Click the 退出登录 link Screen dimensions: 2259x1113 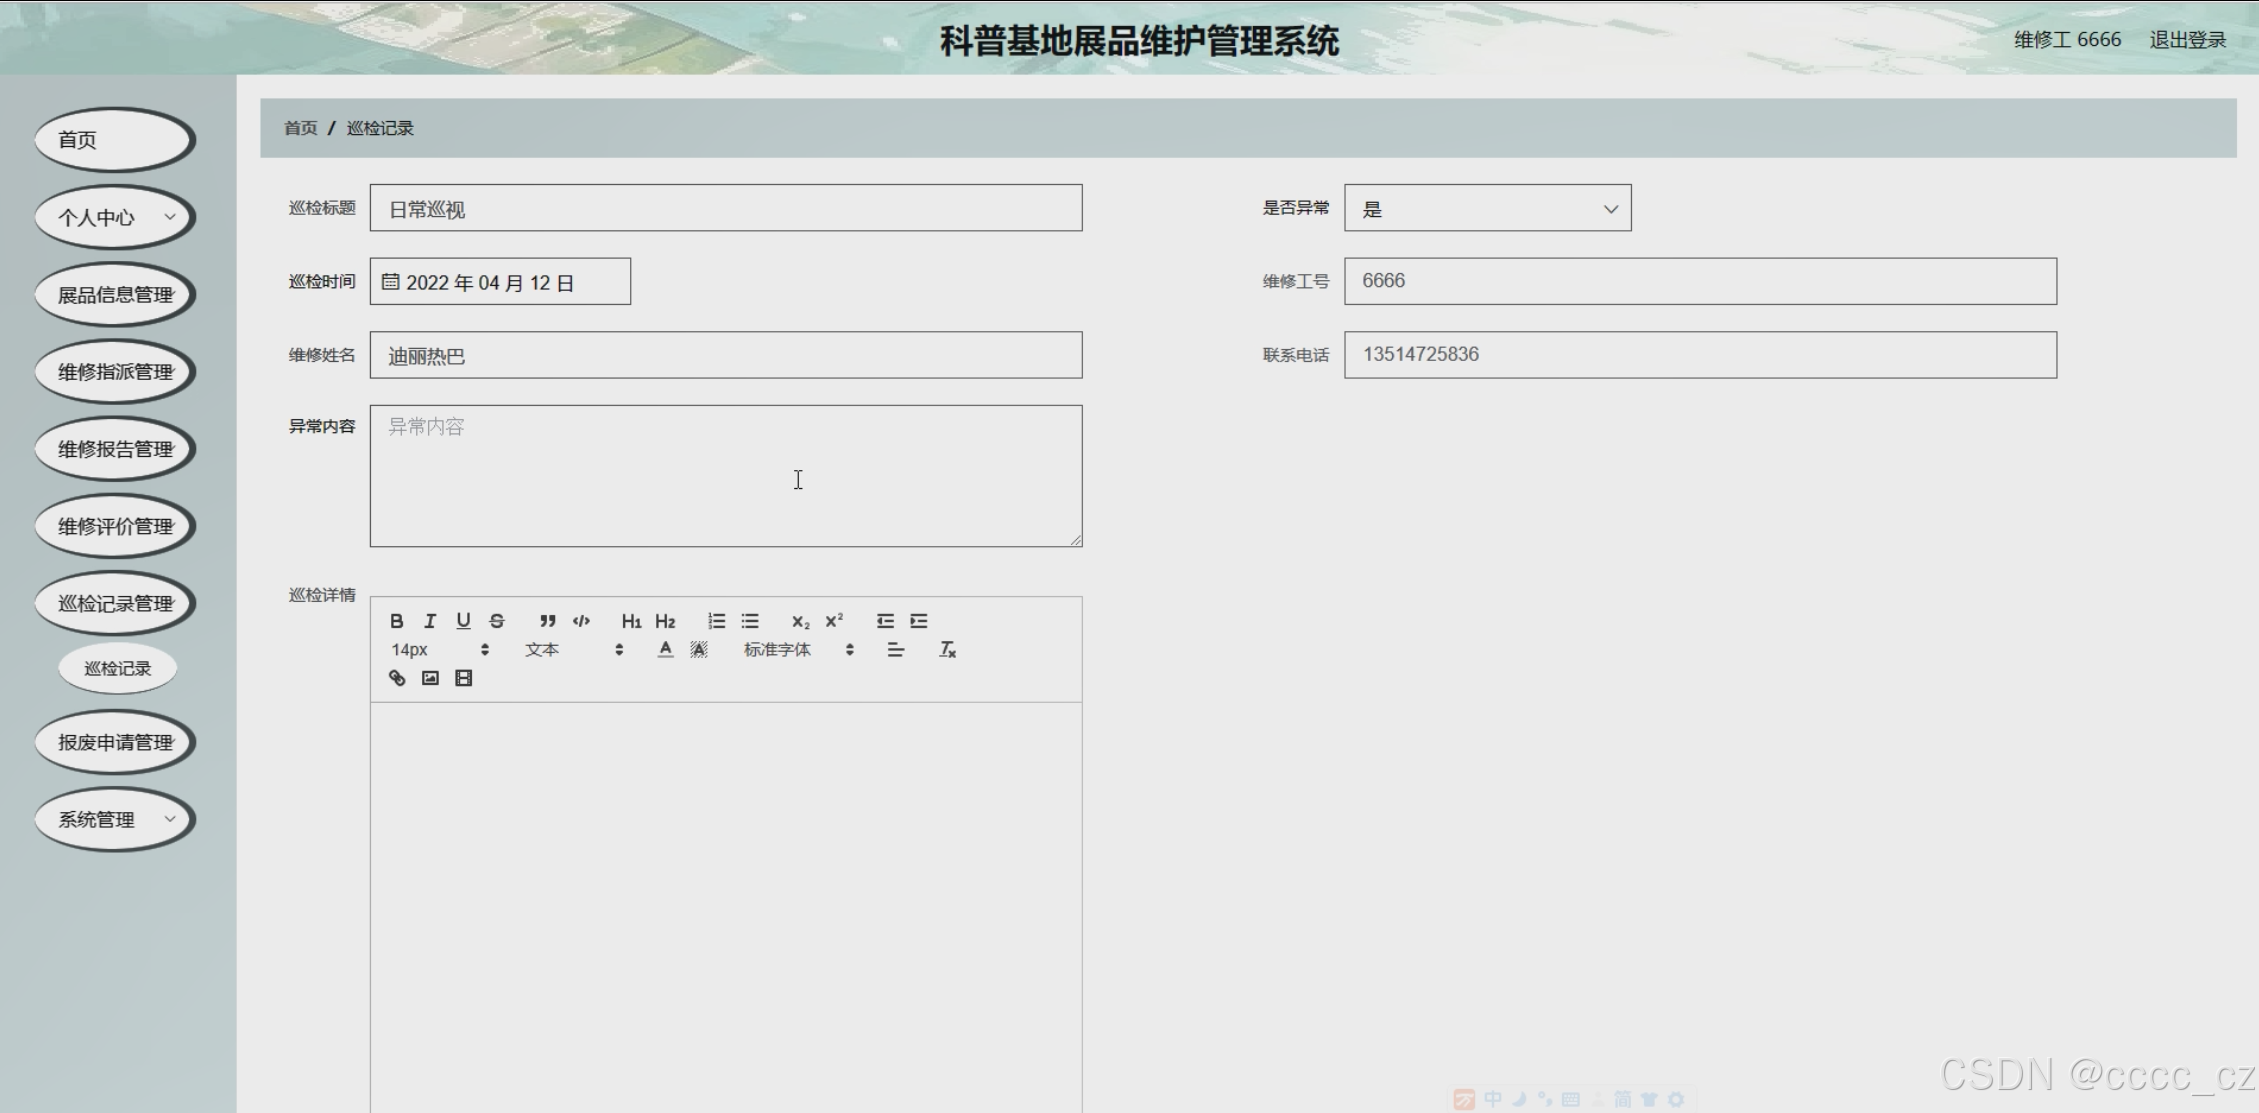pos(2187,40)
